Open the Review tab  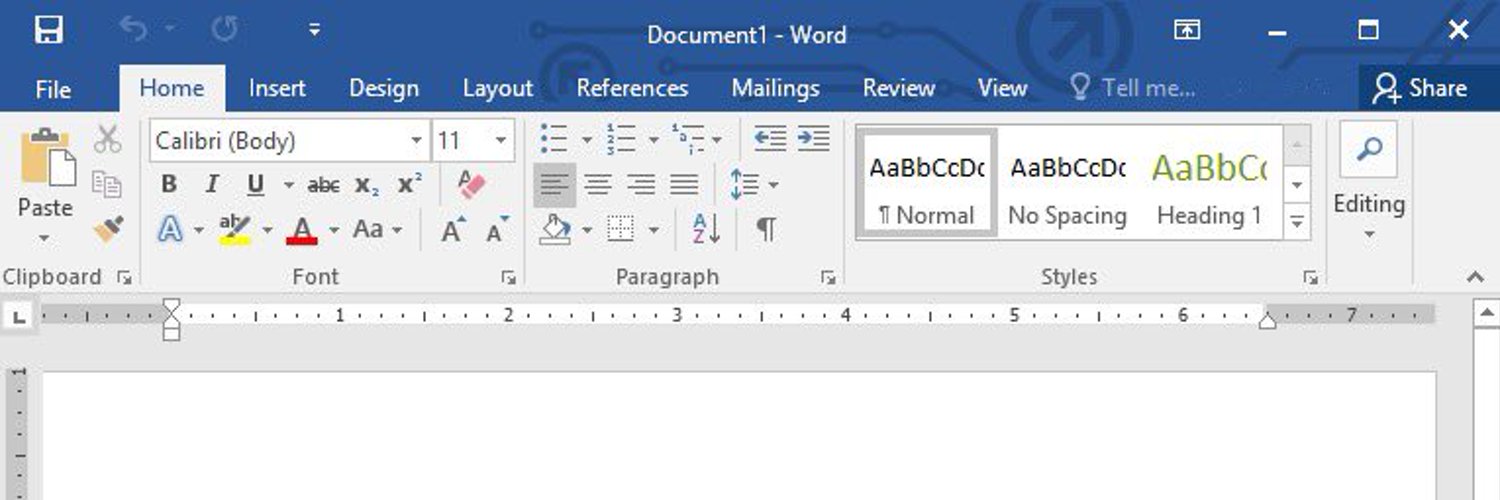[899, 88]
